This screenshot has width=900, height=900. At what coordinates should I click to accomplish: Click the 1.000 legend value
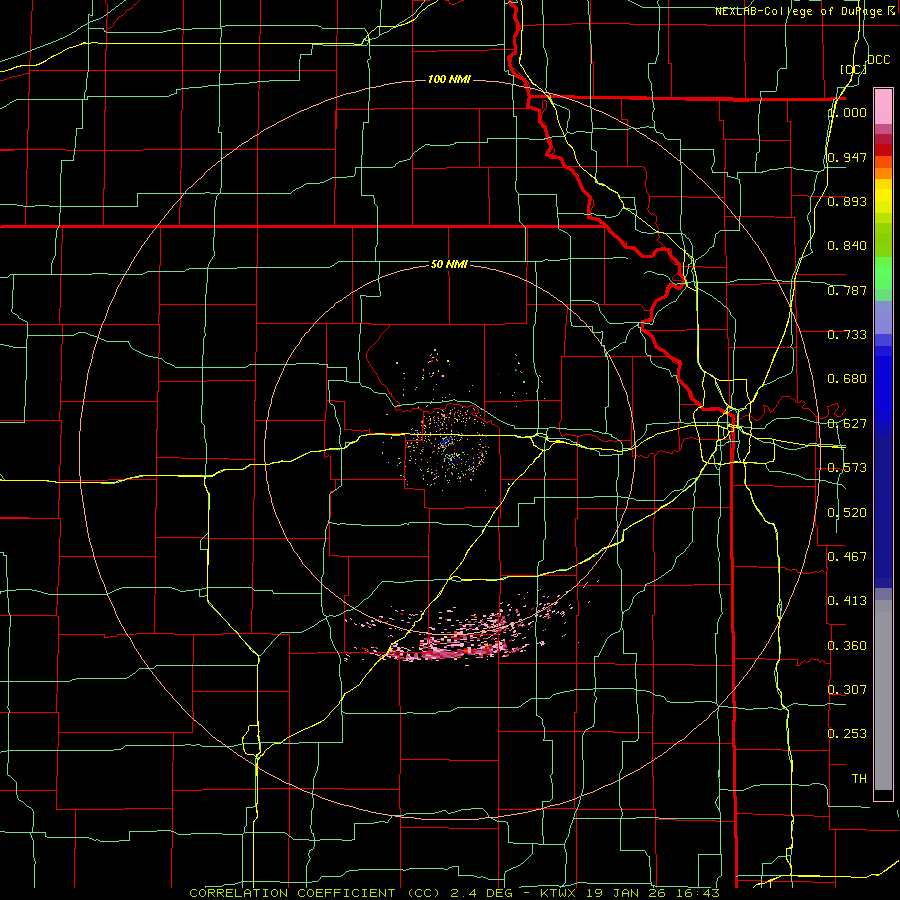click(x=847, y=112)
